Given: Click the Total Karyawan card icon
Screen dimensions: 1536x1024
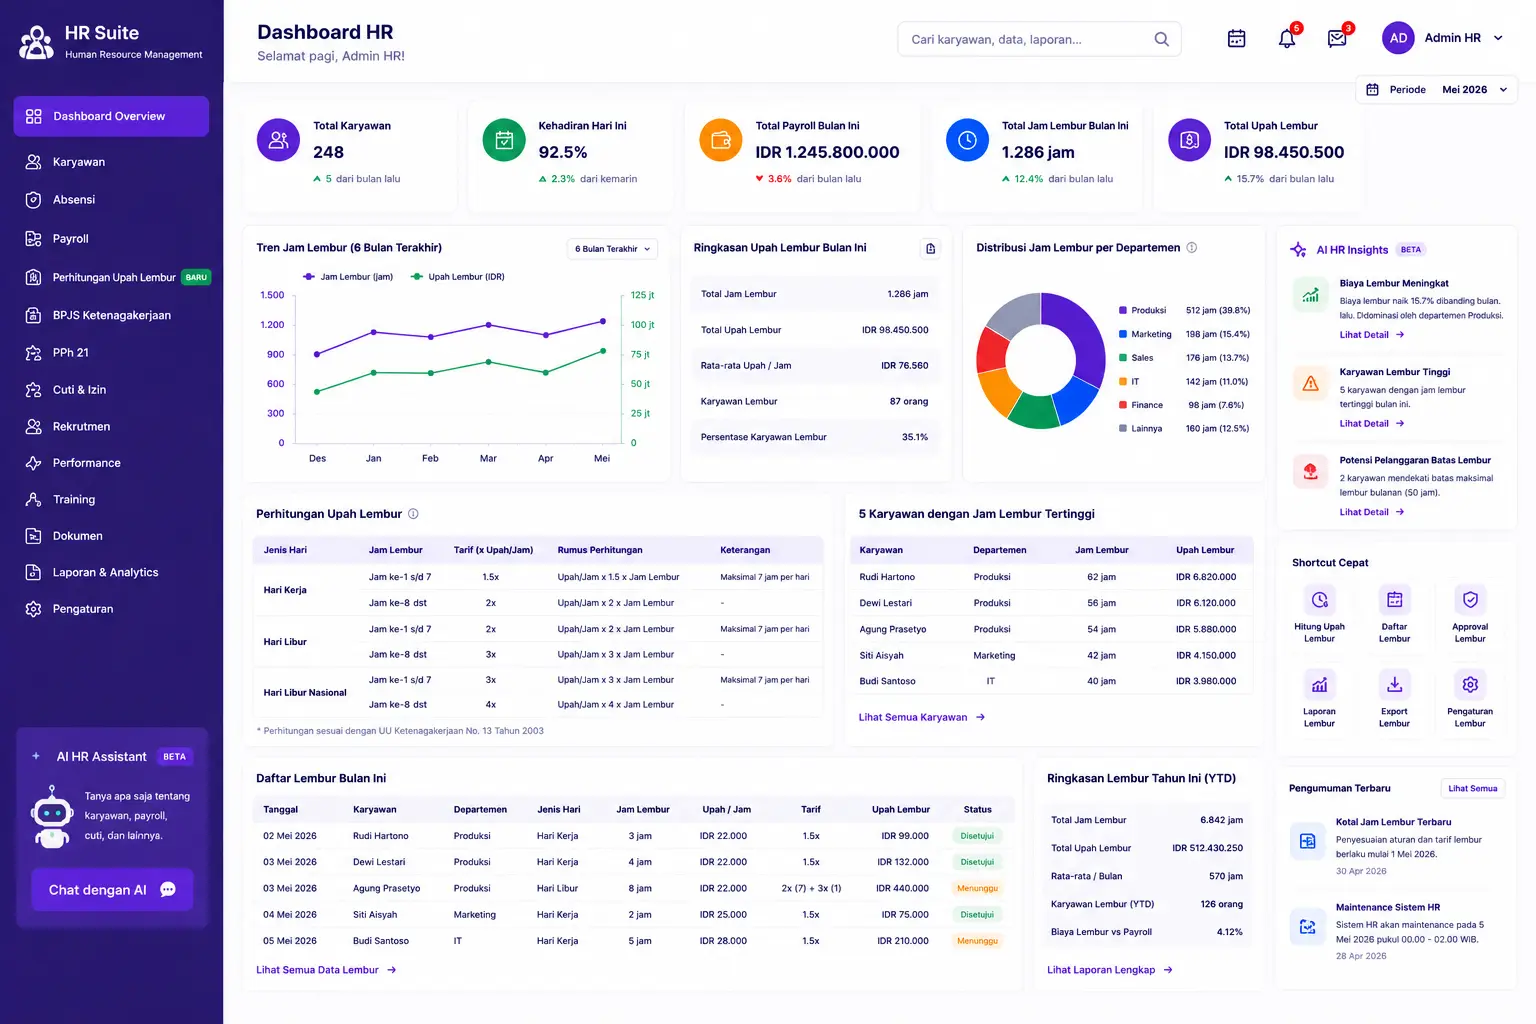Looking at the screenshot, I should click(x=278, y=140).
